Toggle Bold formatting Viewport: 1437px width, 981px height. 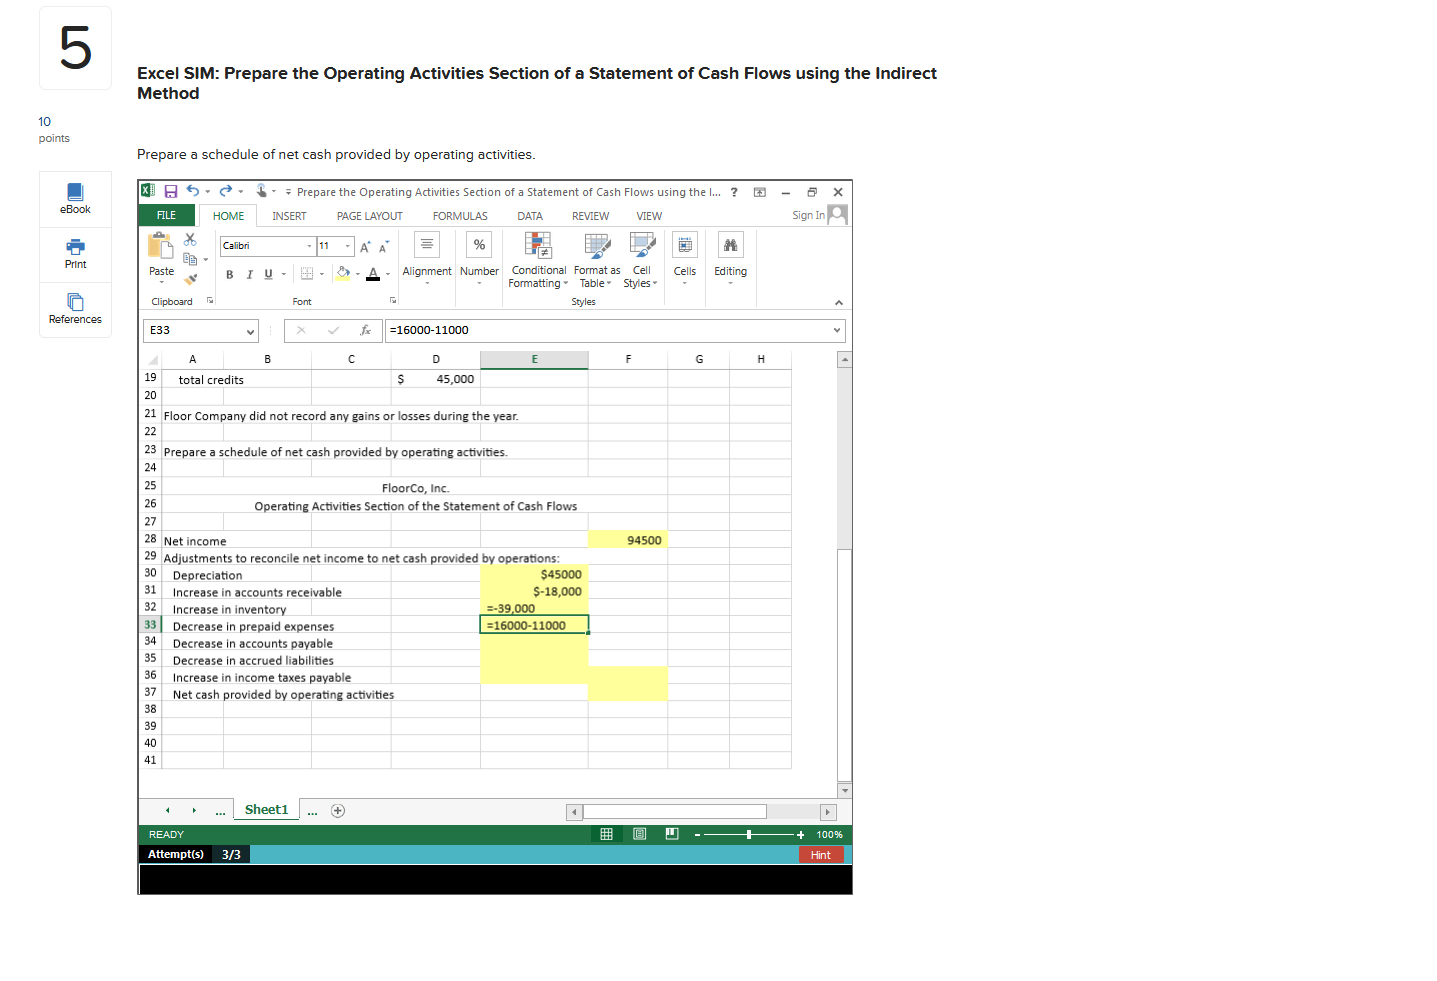click(229, 273)
